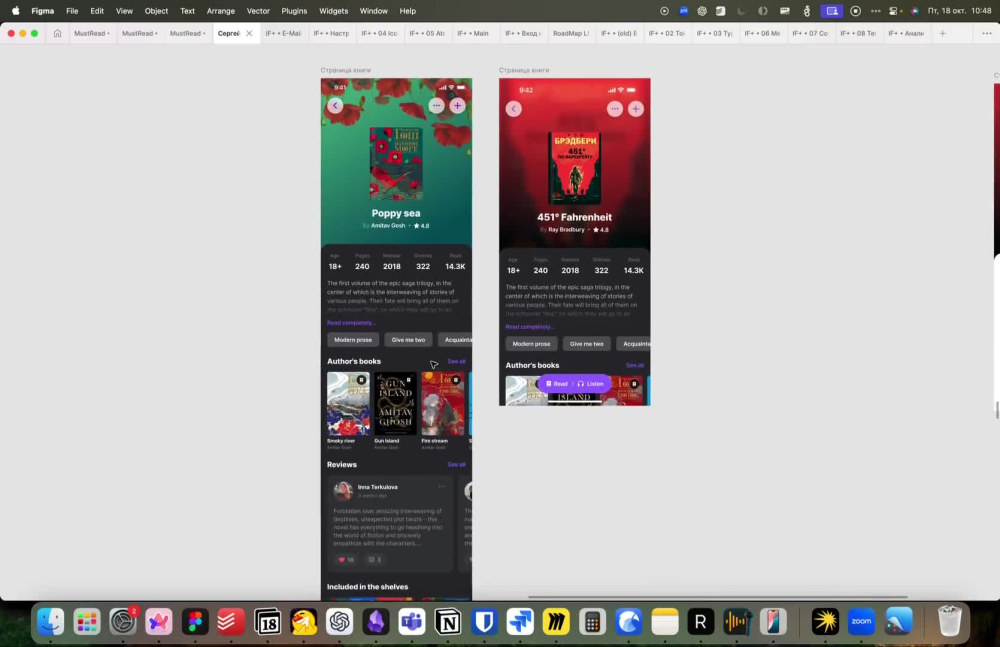
Task: Click plus circle in Fahrenheit frame
Action: (x=636, y=109)
